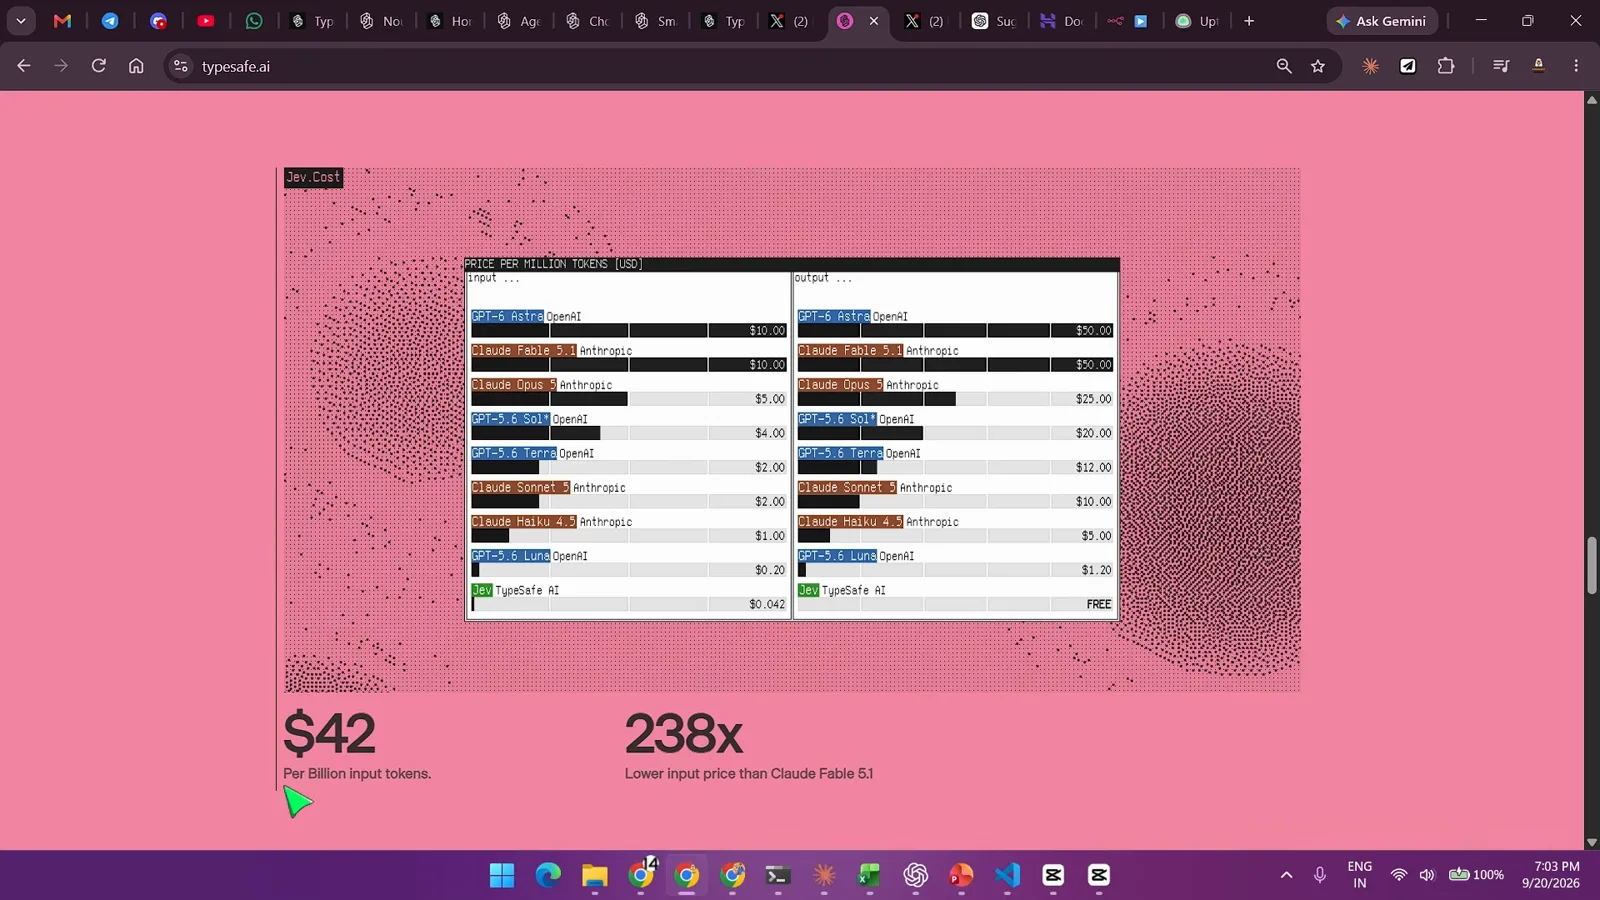Click the PRICE PER MILLION TOKENS header
Viewport: 1600px width, 900px height.
(x=553, y=264)
